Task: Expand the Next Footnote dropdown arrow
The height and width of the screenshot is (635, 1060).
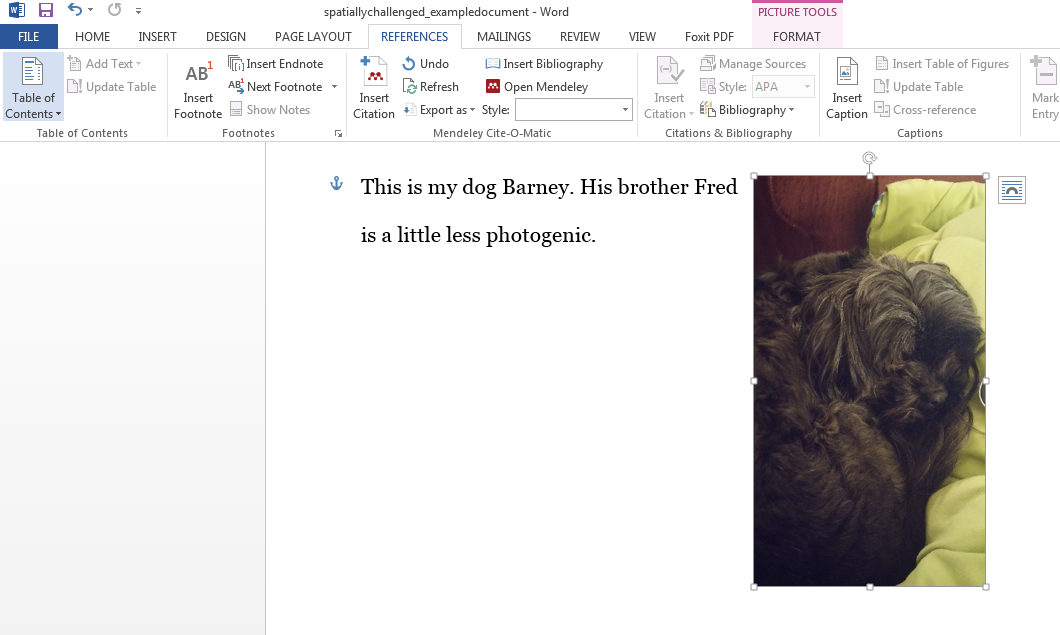Action: [334, 86]
